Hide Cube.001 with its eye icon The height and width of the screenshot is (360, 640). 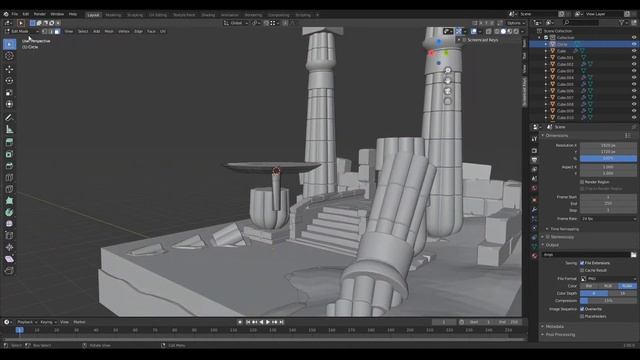634,57
